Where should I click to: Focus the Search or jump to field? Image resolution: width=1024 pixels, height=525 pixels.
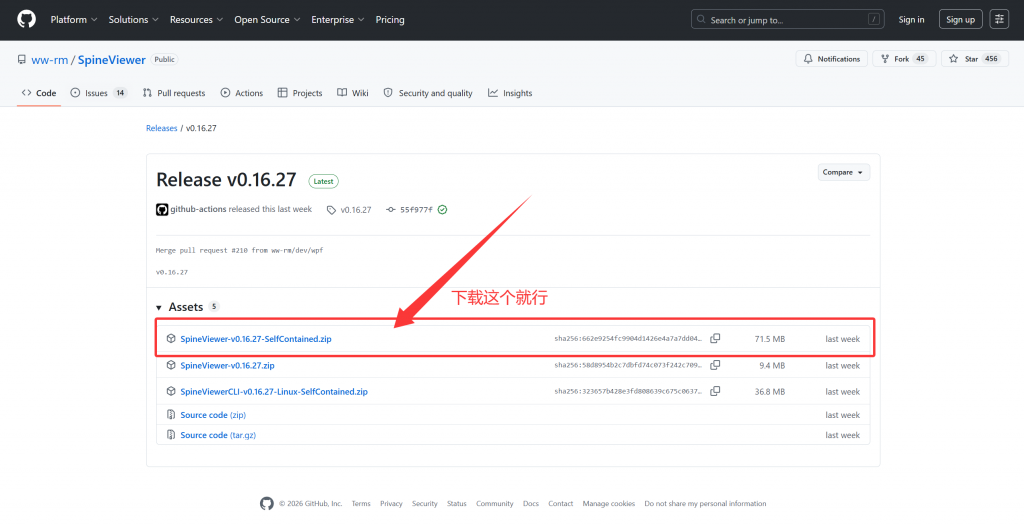pyautogui.click(x=788, y=20)
